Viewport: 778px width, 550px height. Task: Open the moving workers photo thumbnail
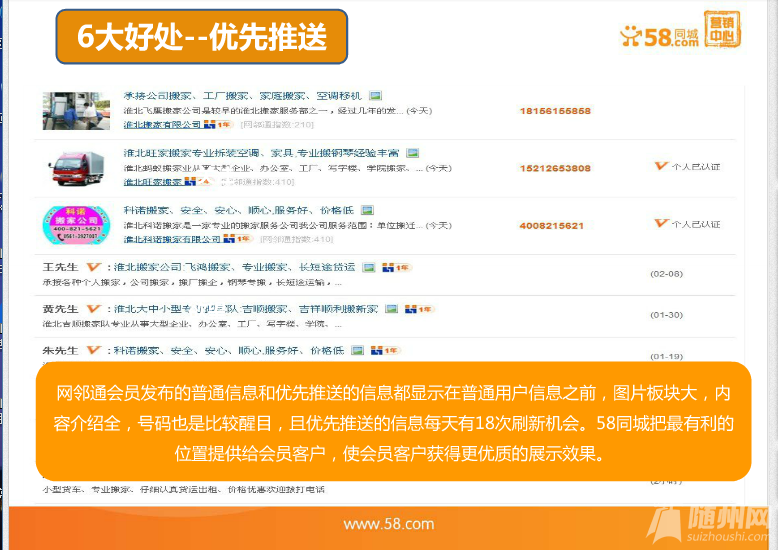[76, 111]
